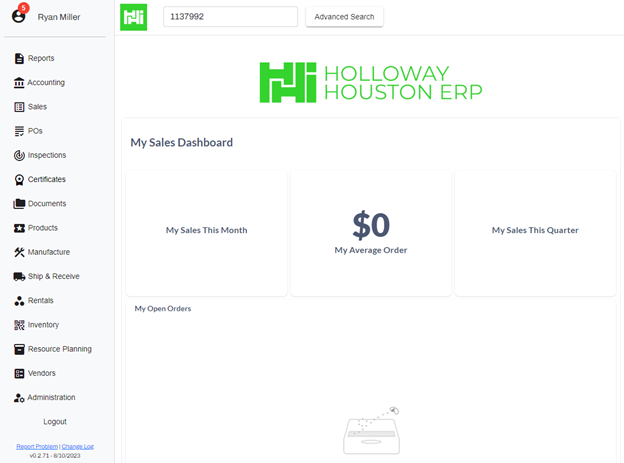The height and width of the screenshot is (463, 624).
Task: Click the Manufacture tools icon
Action: pyautogui.click(x=19, y=252)
